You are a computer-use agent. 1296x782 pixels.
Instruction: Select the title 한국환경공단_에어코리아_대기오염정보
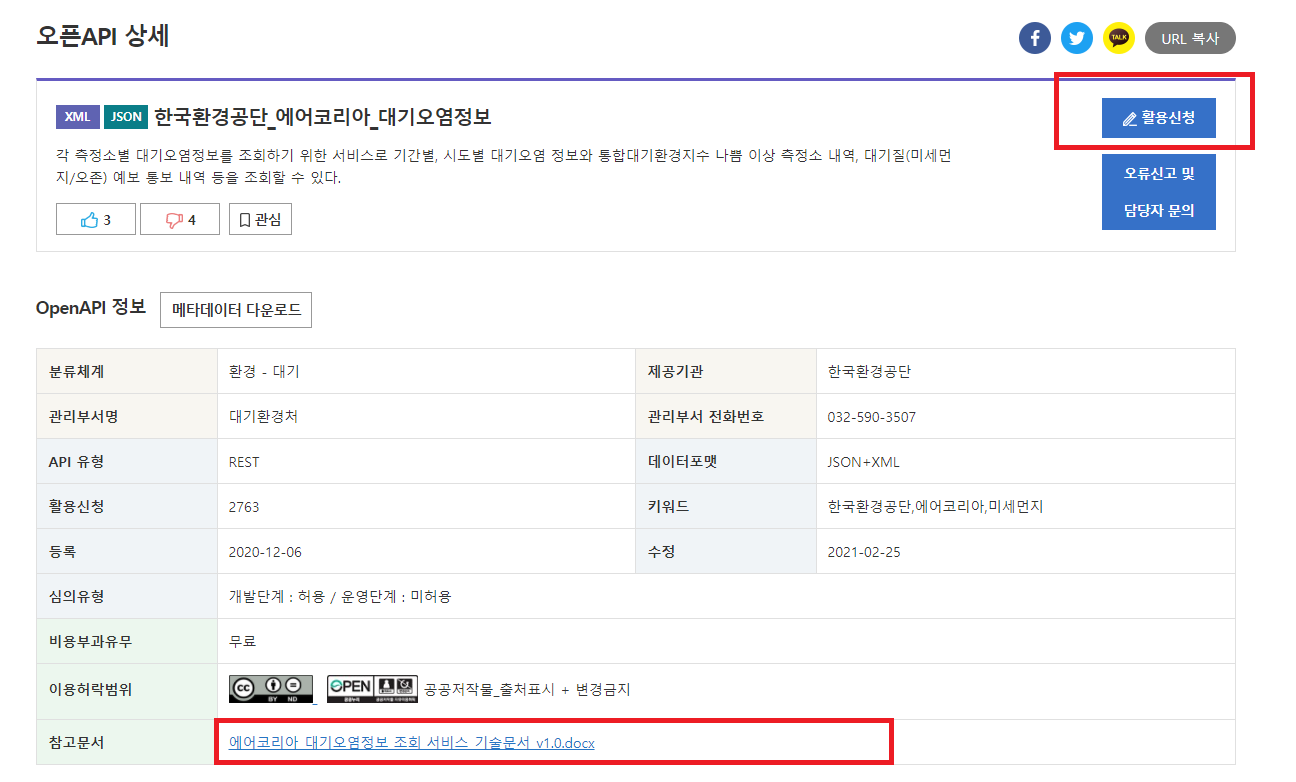(323, 117)
